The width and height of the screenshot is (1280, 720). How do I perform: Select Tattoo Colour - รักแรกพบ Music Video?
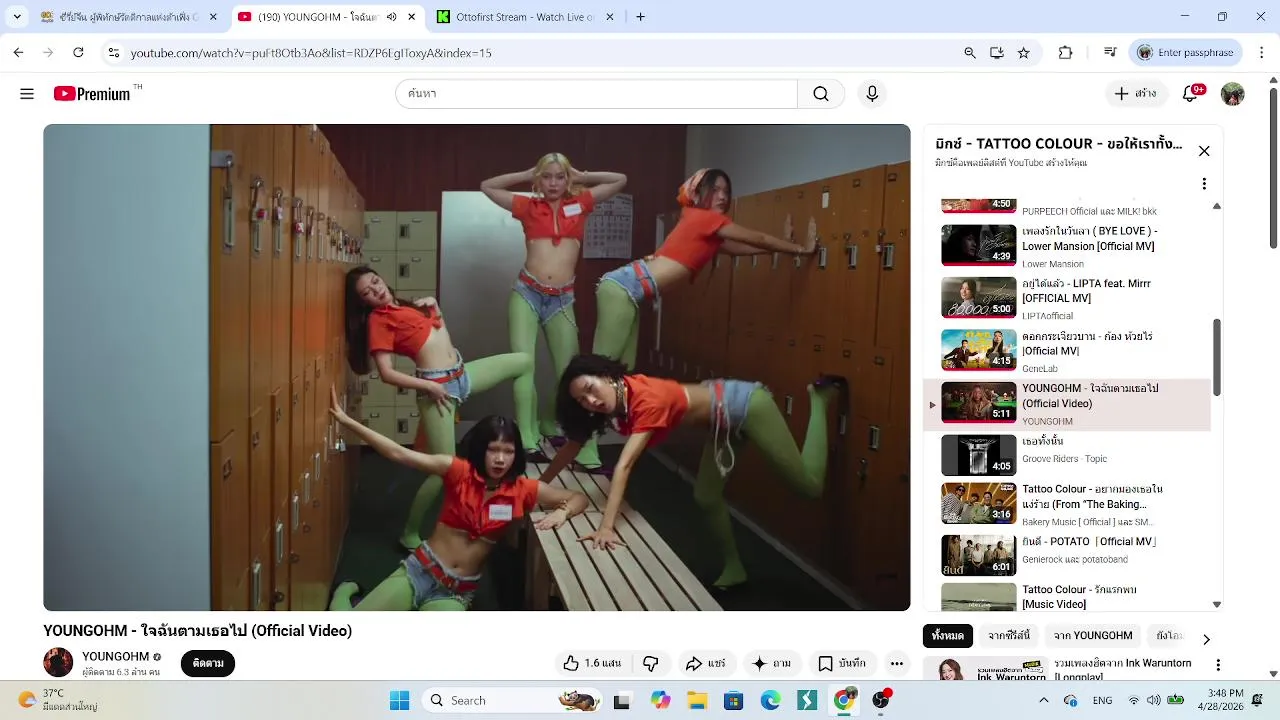1067,597
